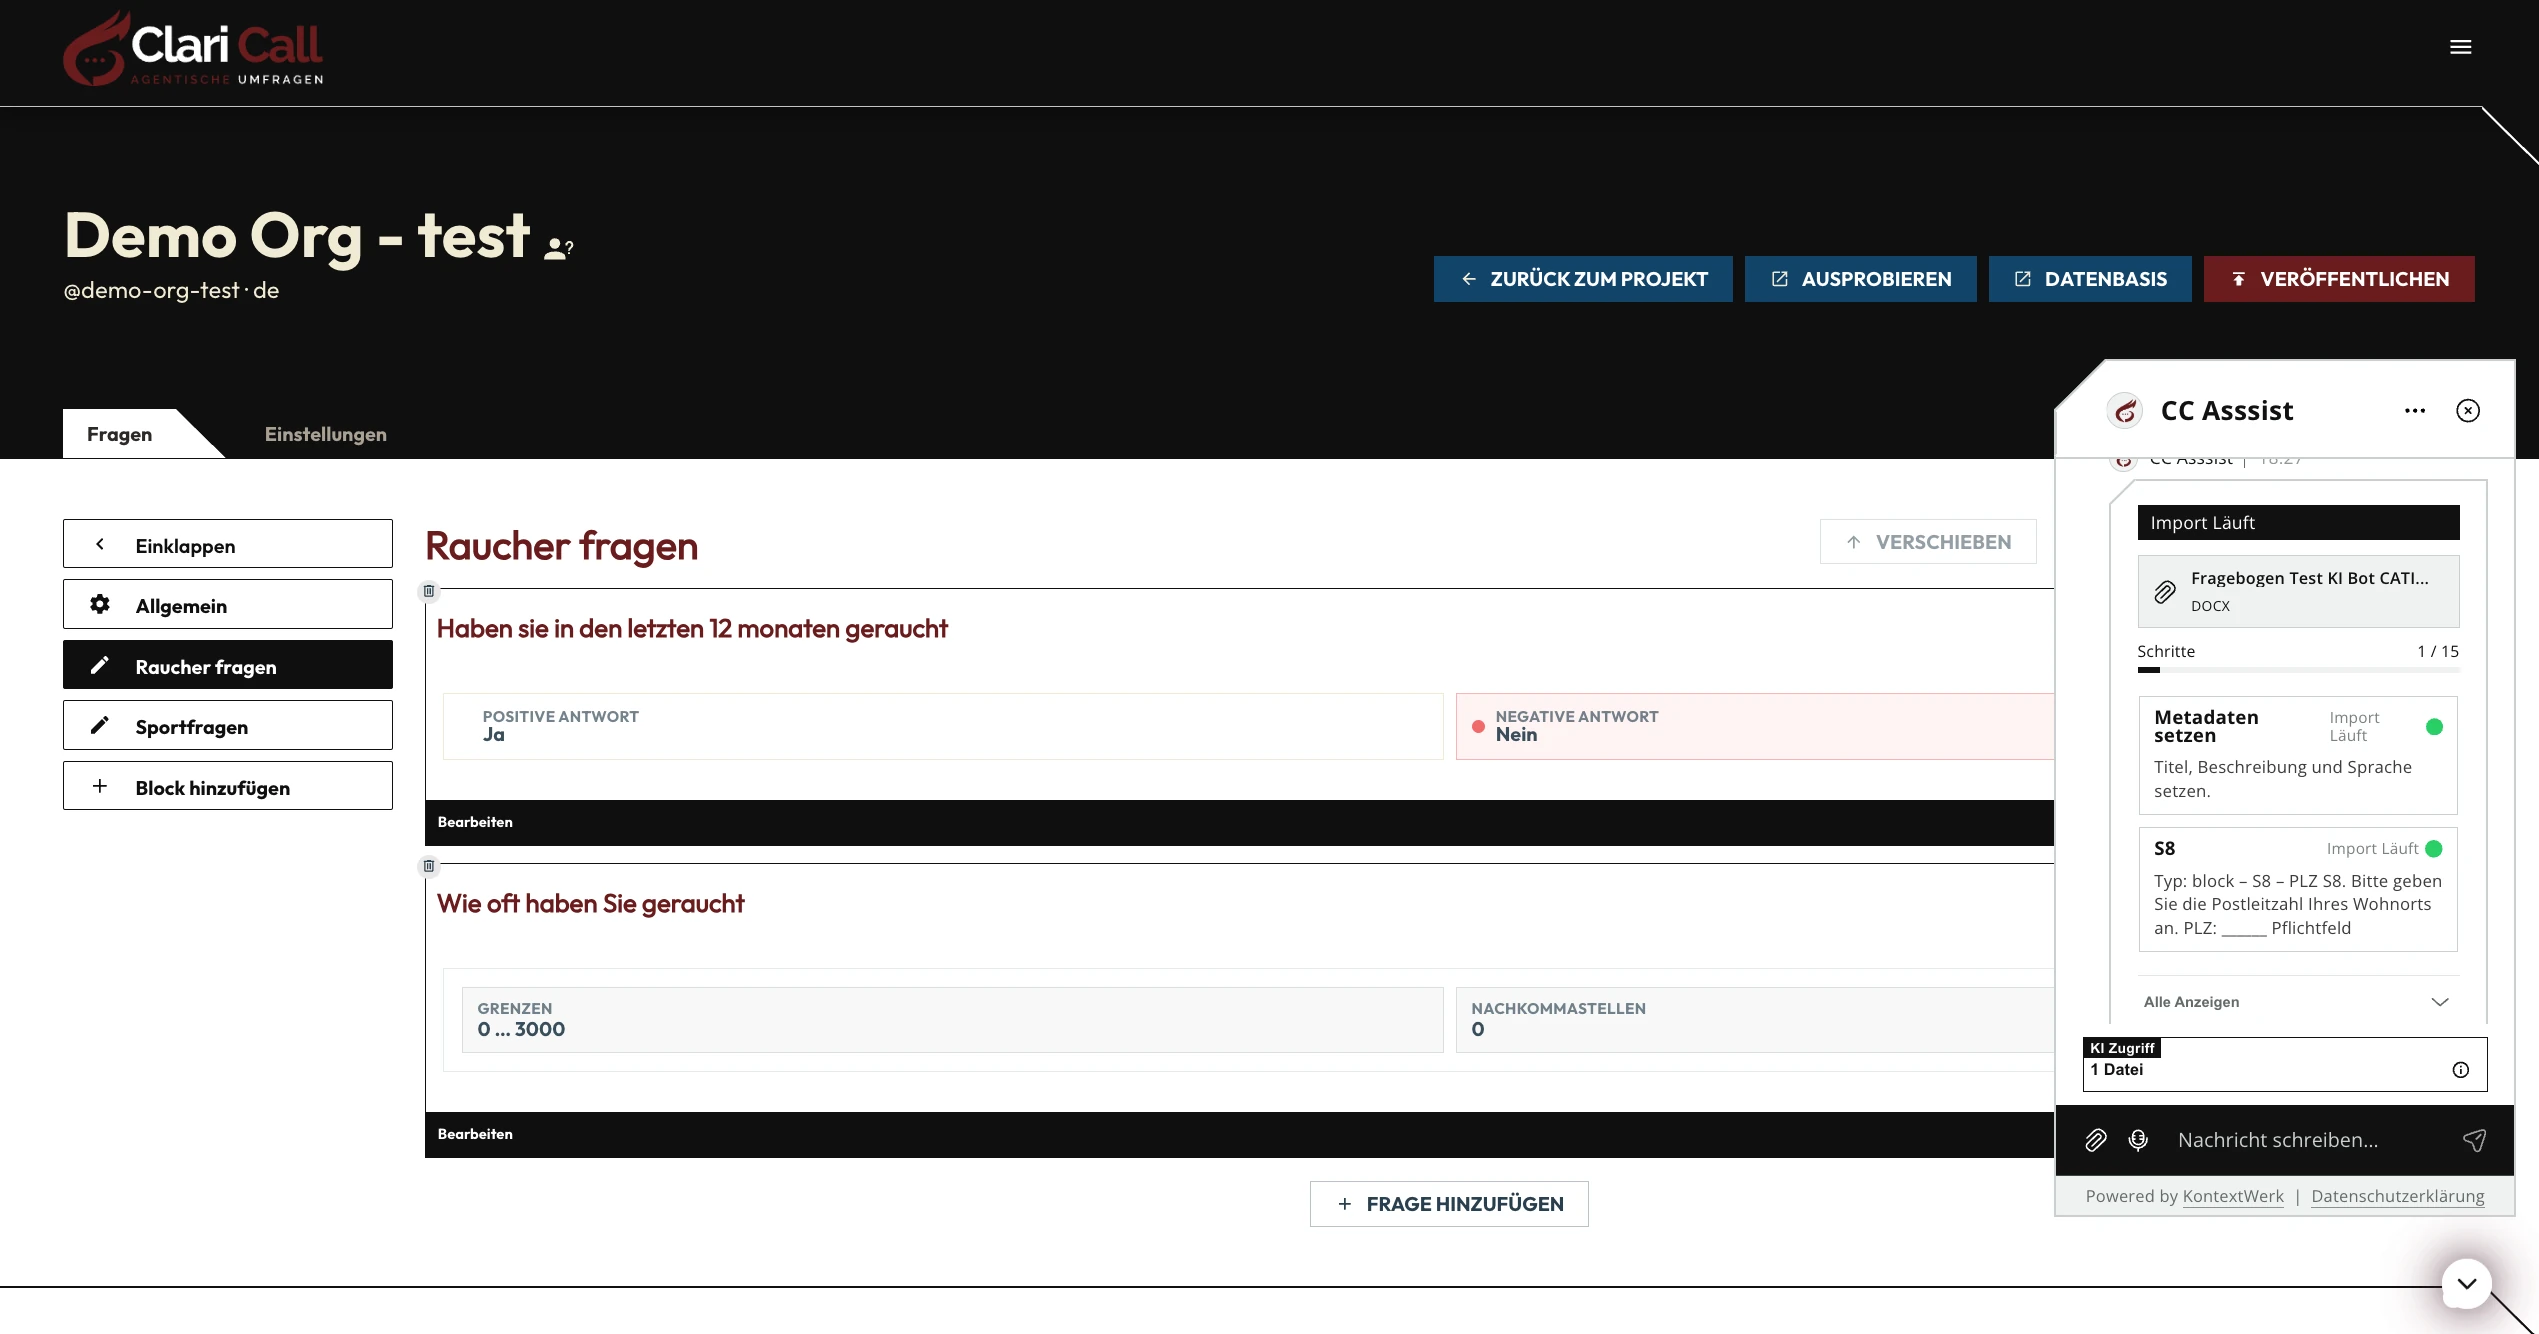Close the CC Asssist panel
The height and width of the screenshot is (1334, 2539).
tap(2468, 411)
